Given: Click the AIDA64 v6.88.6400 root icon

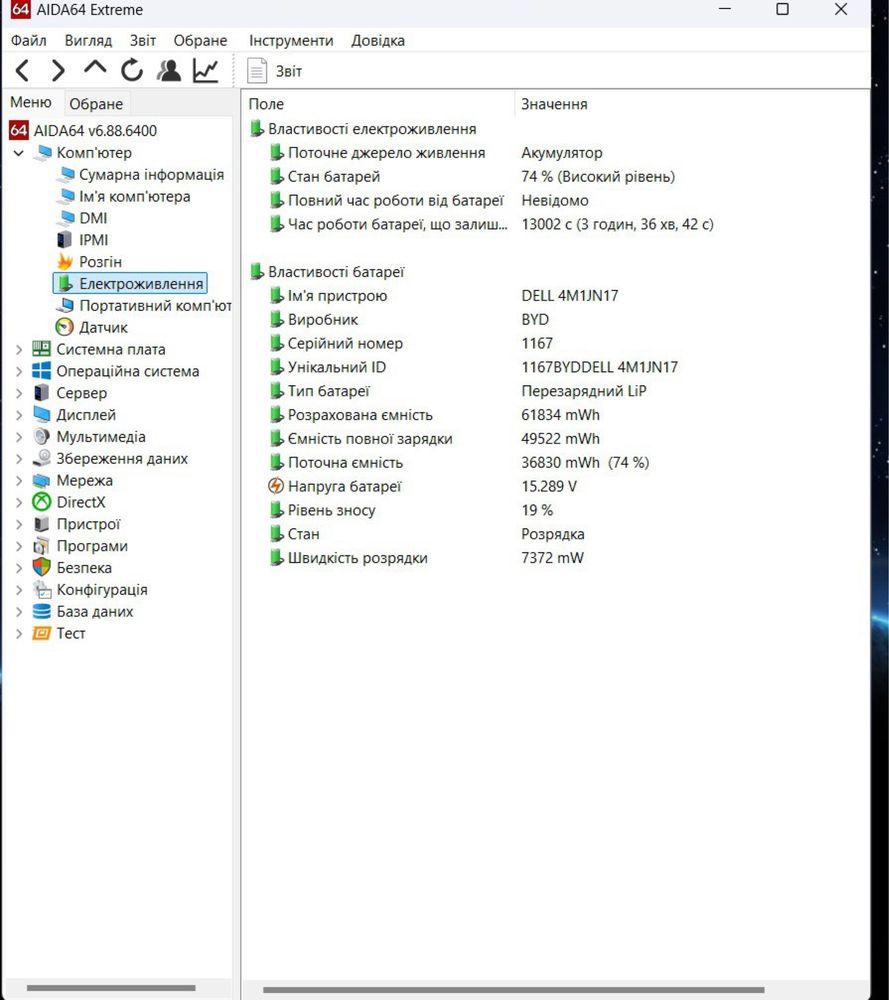Looking at the screenshot, I should click(18, 130).
